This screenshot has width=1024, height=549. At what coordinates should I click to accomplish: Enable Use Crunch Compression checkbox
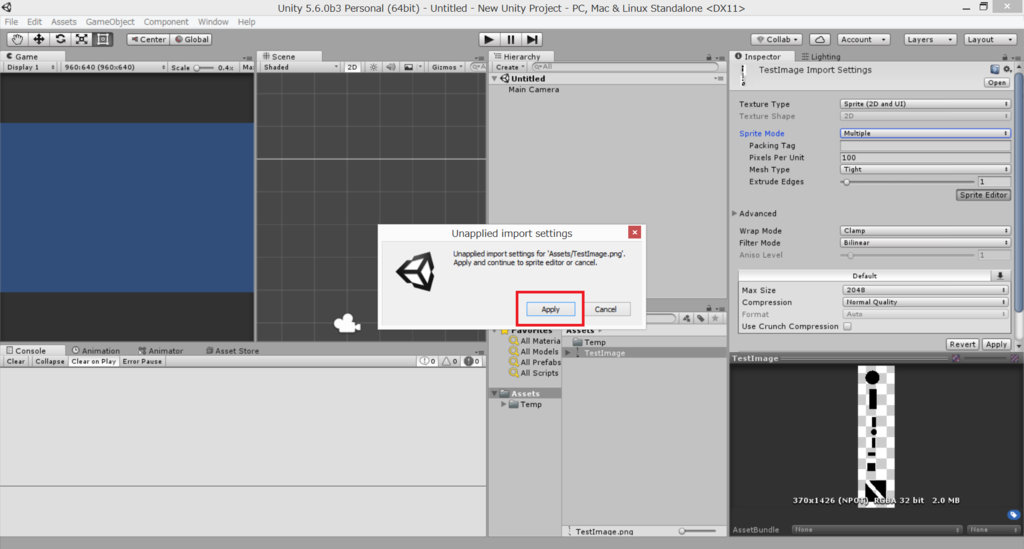click(847, 326)
